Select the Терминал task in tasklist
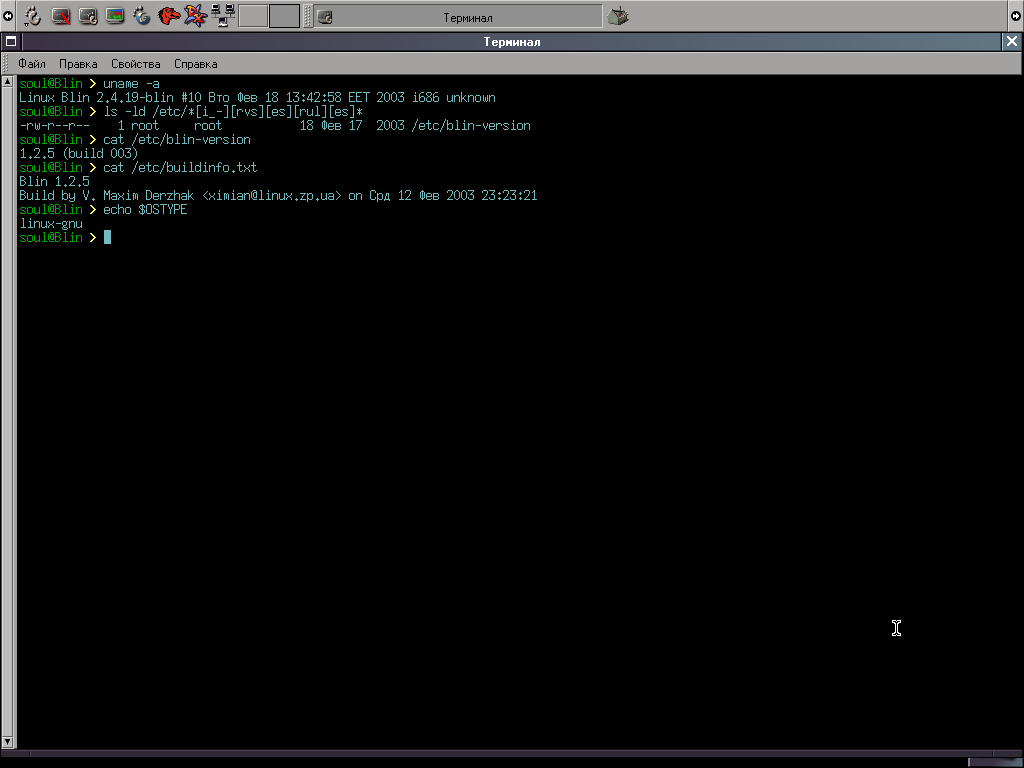The image size is (1024, 768). point(458,17)
